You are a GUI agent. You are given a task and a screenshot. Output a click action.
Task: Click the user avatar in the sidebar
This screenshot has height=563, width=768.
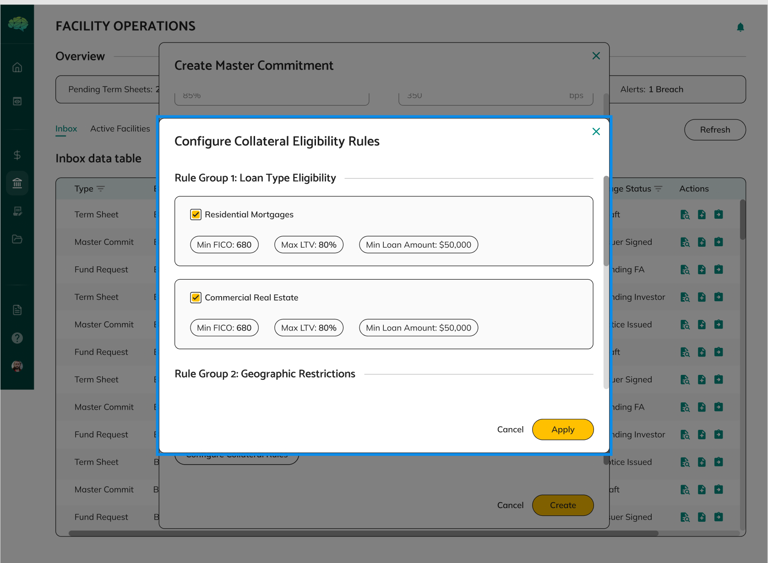click(17, 366)
